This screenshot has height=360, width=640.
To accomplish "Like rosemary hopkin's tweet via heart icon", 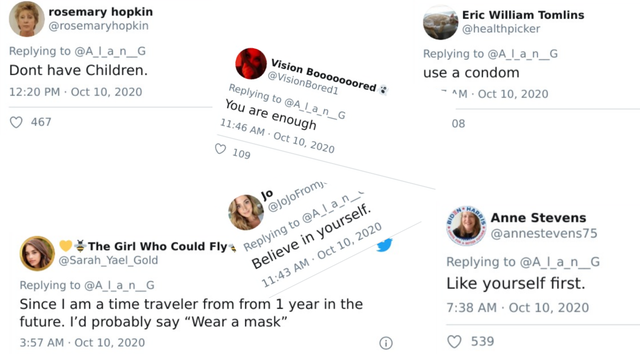I will click(16, 122).
